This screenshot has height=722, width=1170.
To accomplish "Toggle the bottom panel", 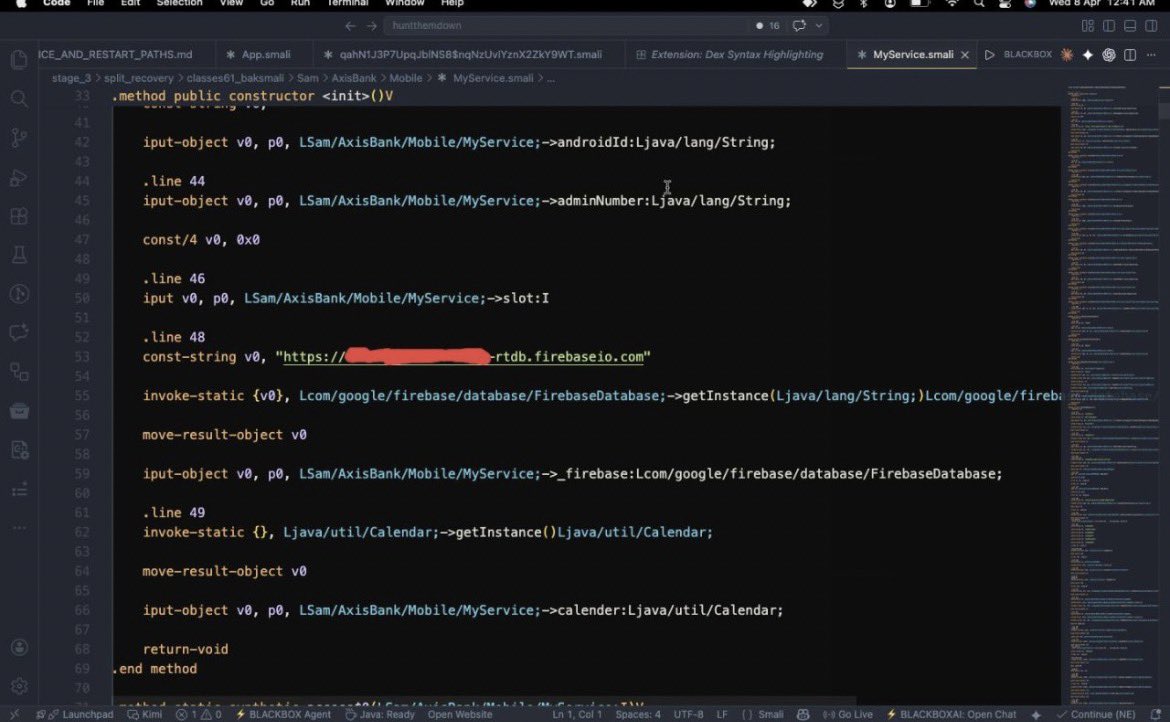I will pyautogui.click(x=1130, y=26).
